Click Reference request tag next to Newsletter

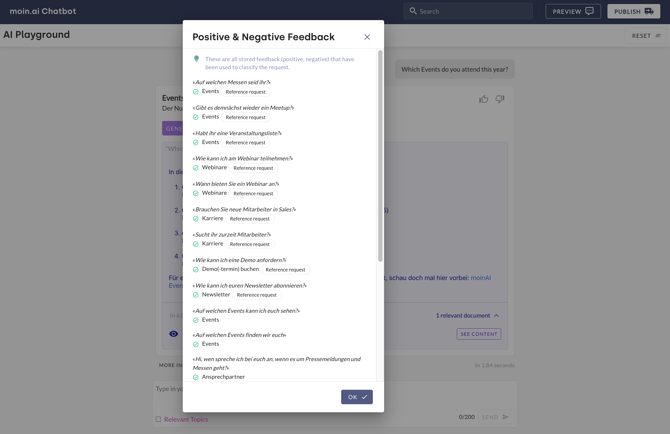256,295
